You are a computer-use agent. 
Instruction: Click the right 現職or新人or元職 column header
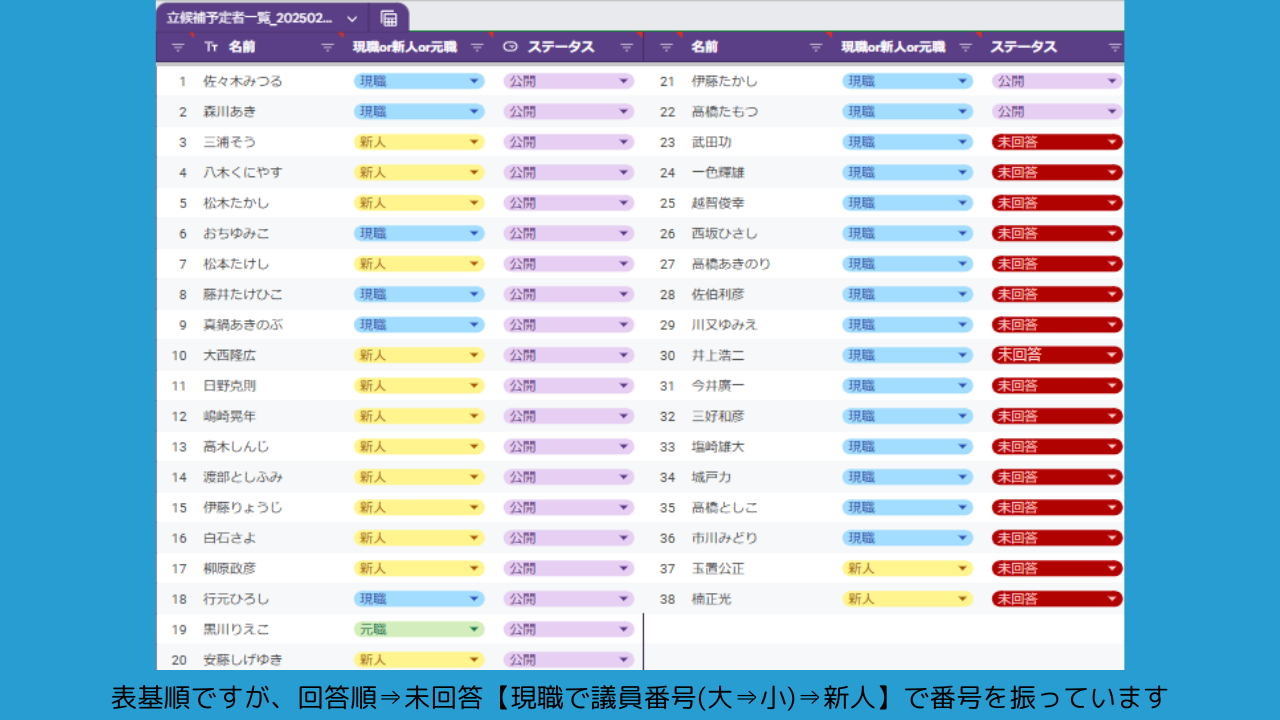(x=892, y=47)
